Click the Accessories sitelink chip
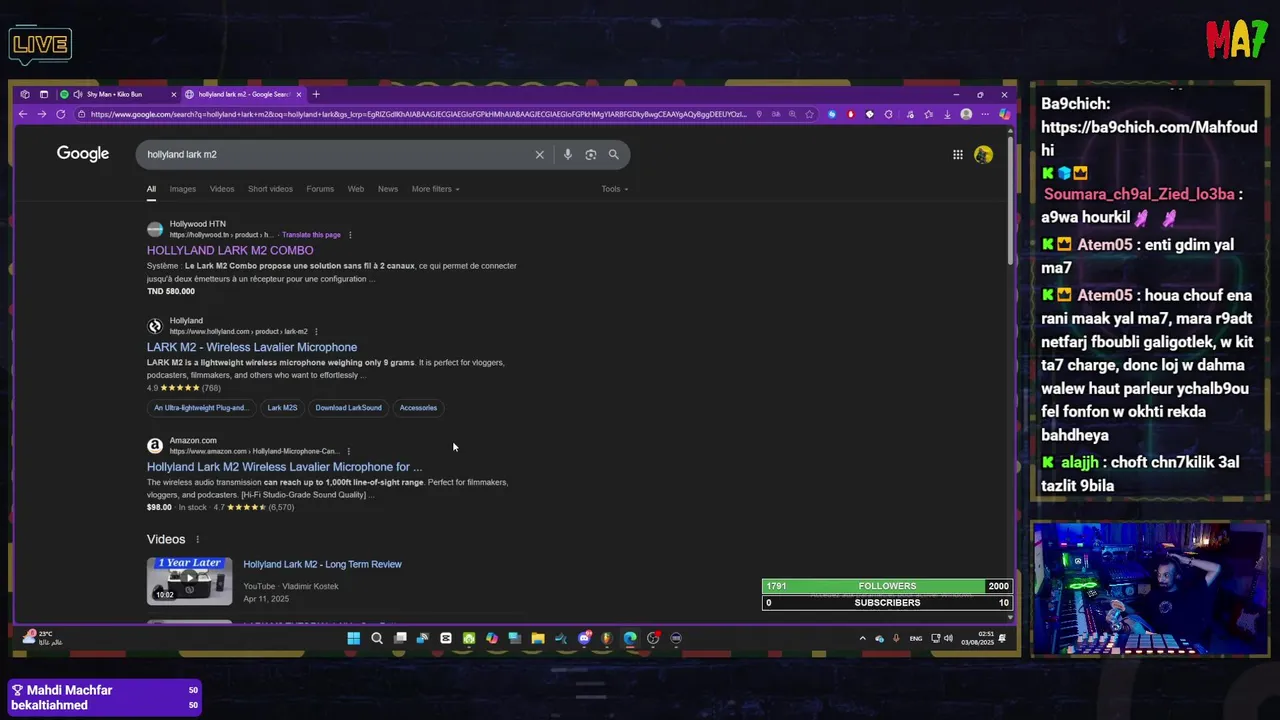Screen dimensions: 1280x720 point(418,408)
